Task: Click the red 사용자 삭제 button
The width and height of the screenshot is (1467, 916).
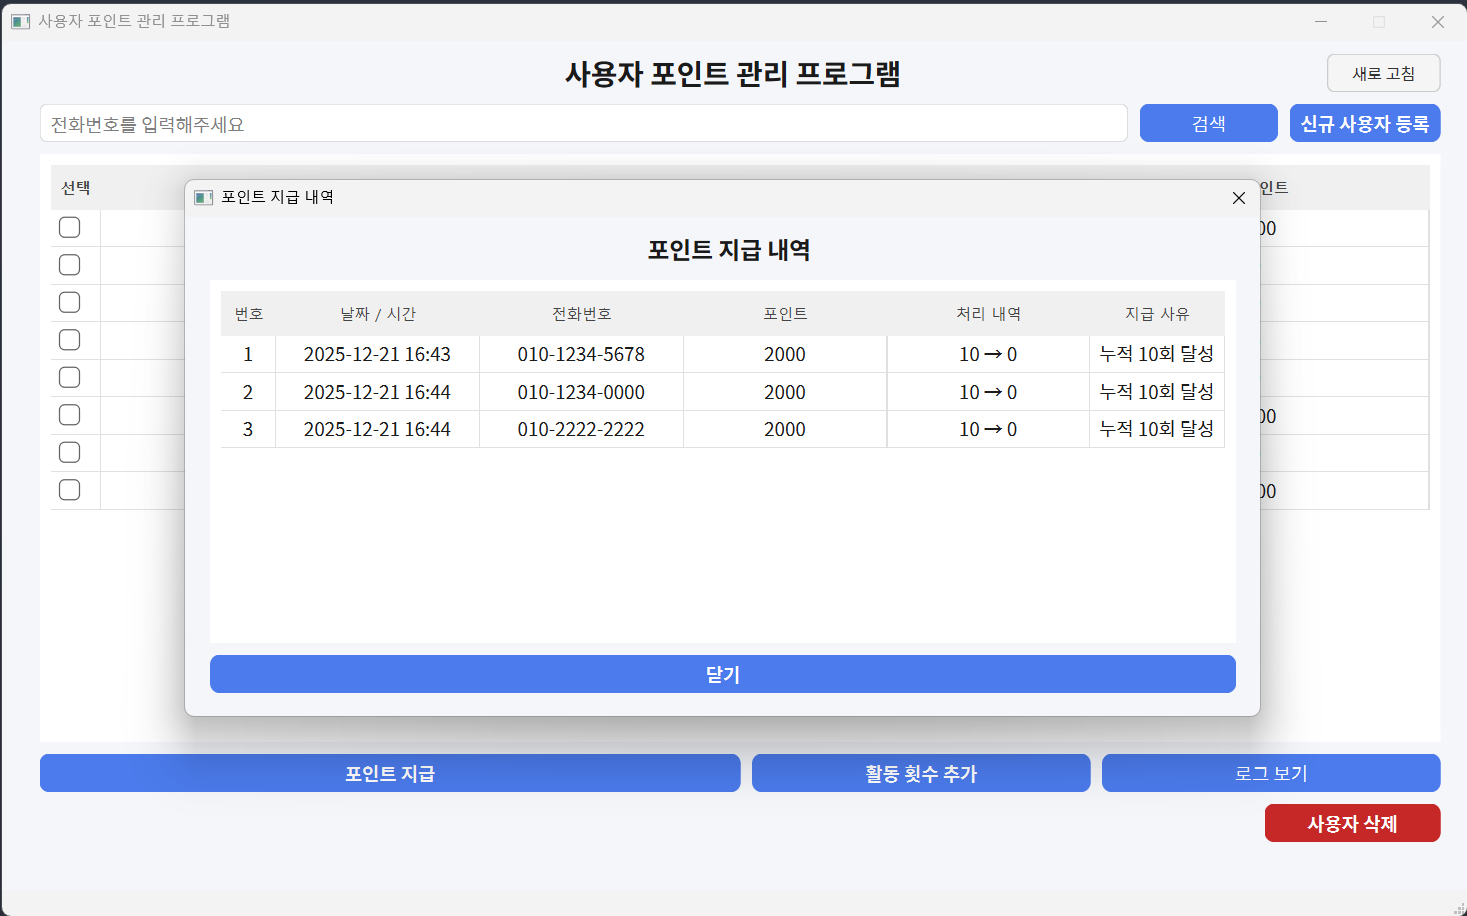Action: tap(1352, 823)
